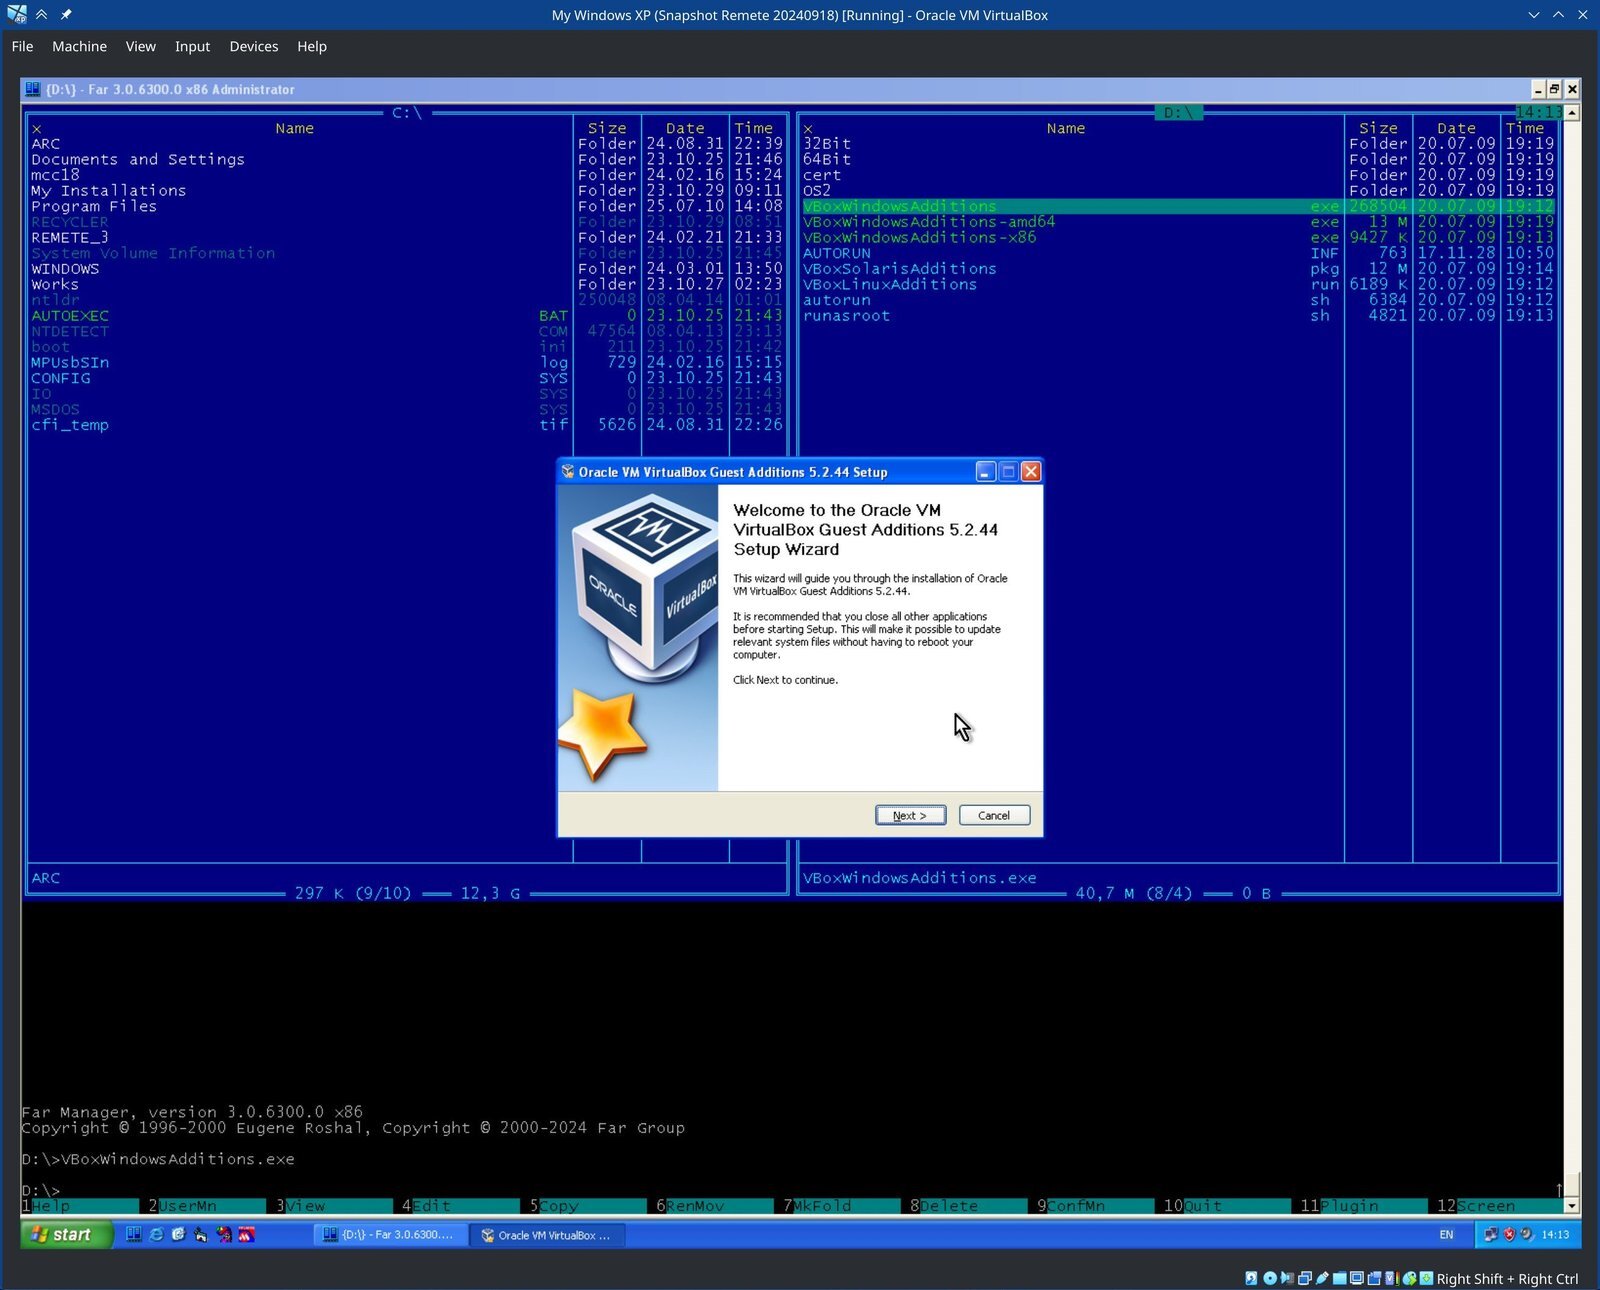
Task: Click the USB devices status icon
Action: (1321, 1278)
